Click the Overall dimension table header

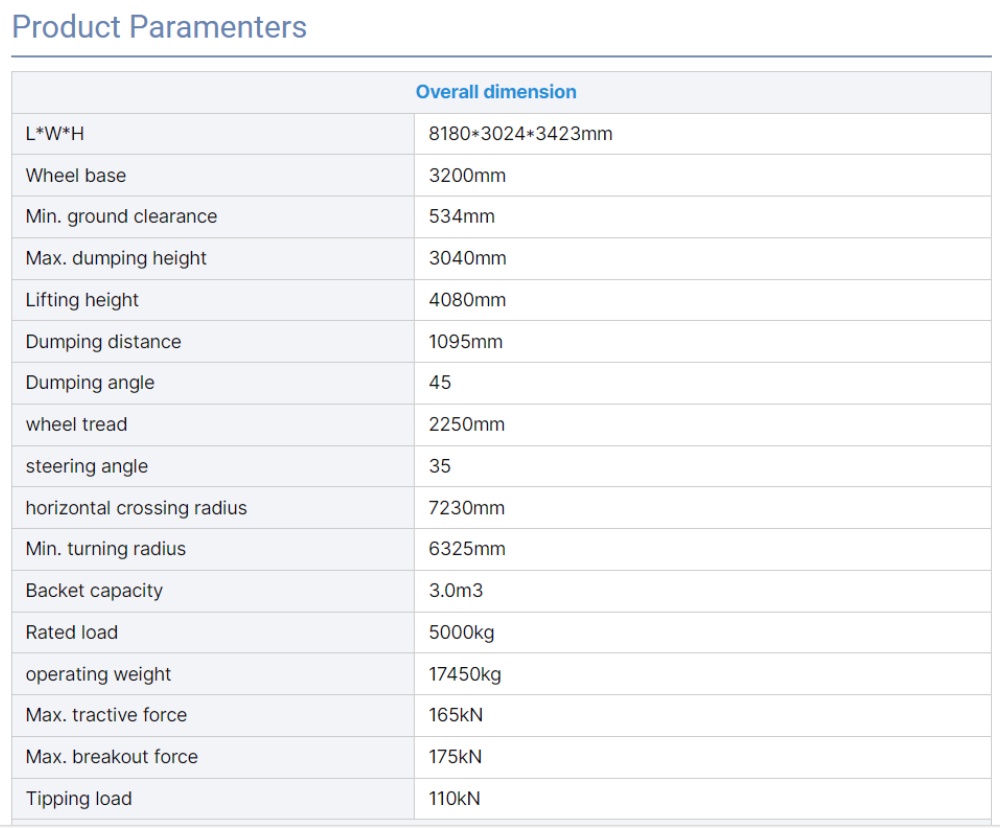(x=496, y=92)
